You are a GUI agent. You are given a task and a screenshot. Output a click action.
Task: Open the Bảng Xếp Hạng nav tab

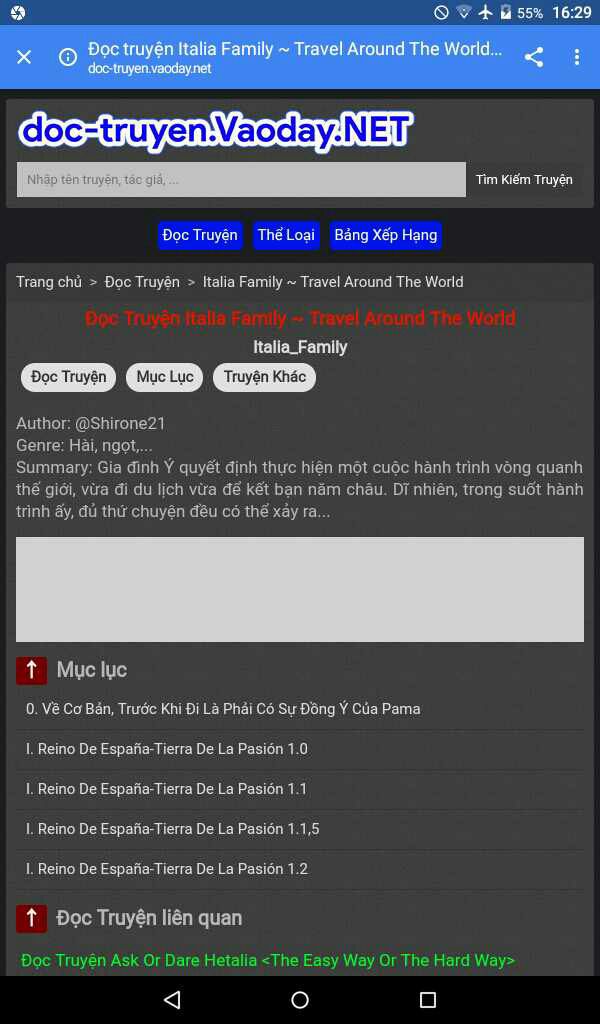coord(385,235)
